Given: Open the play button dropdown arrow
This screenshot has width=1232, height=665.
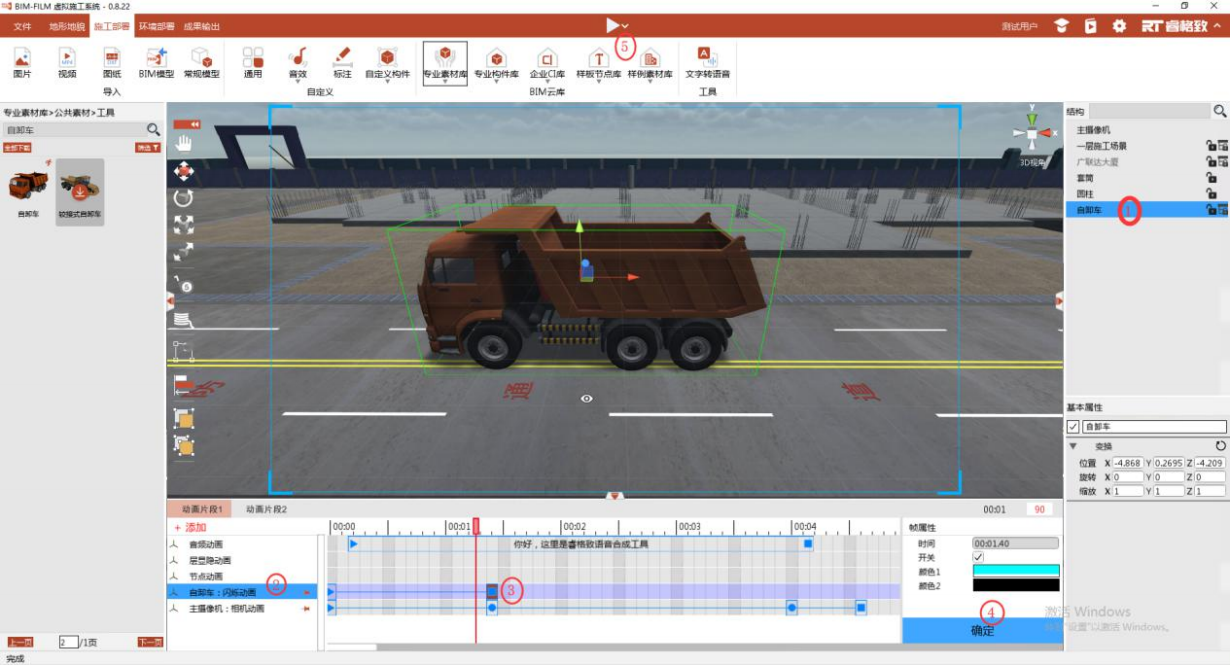Looking at the screenshot, I should (625, 26).
